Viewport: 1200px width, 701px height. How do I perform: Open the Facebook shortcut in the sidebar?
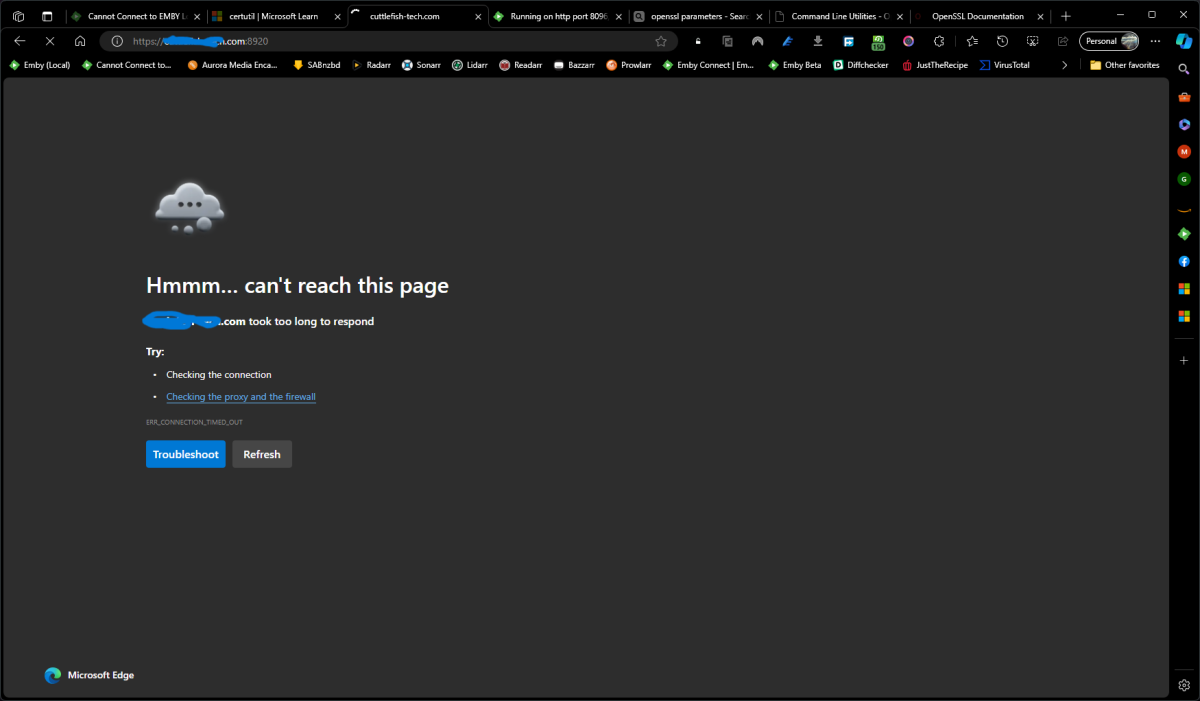[x=1184, y=261]
